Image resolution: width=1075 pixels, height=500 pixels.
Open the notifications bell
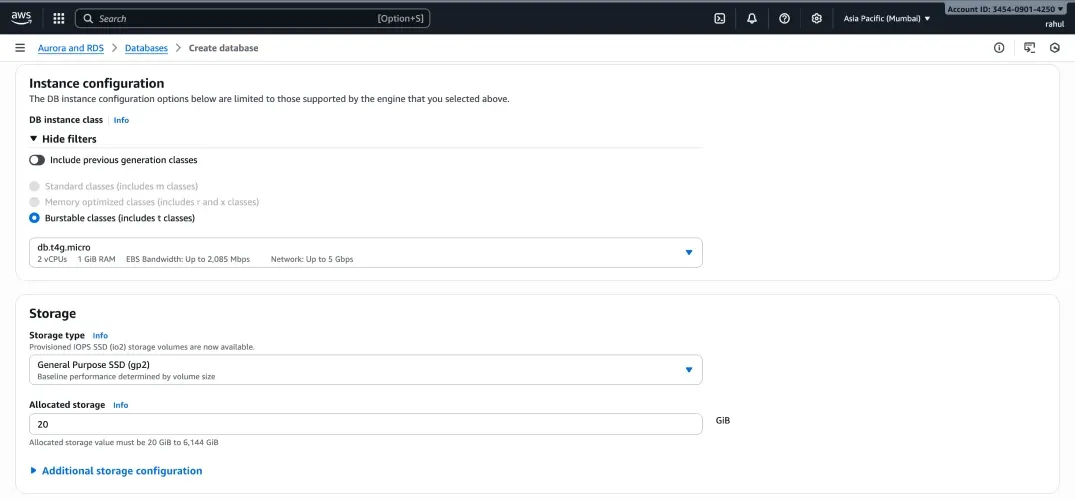tap(752, 18)
